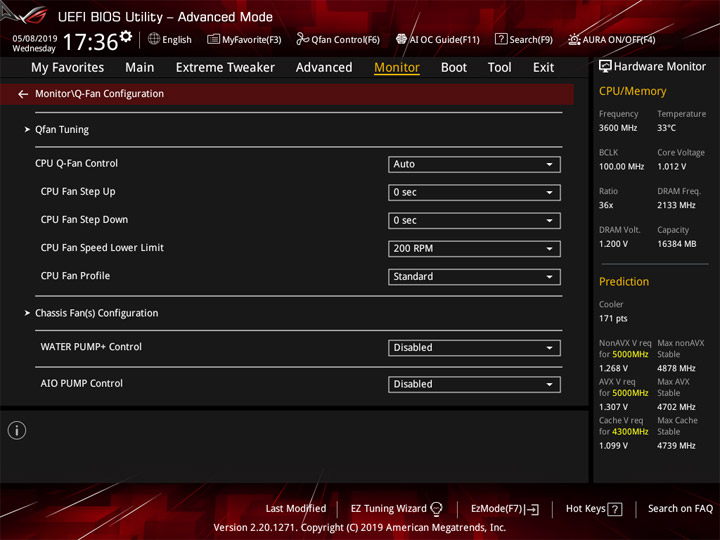Open Search(F9) question mark icon
Image resolution: width=720 pixels, height=540 pixels.
pyautogui.click(x=501, y=39)
